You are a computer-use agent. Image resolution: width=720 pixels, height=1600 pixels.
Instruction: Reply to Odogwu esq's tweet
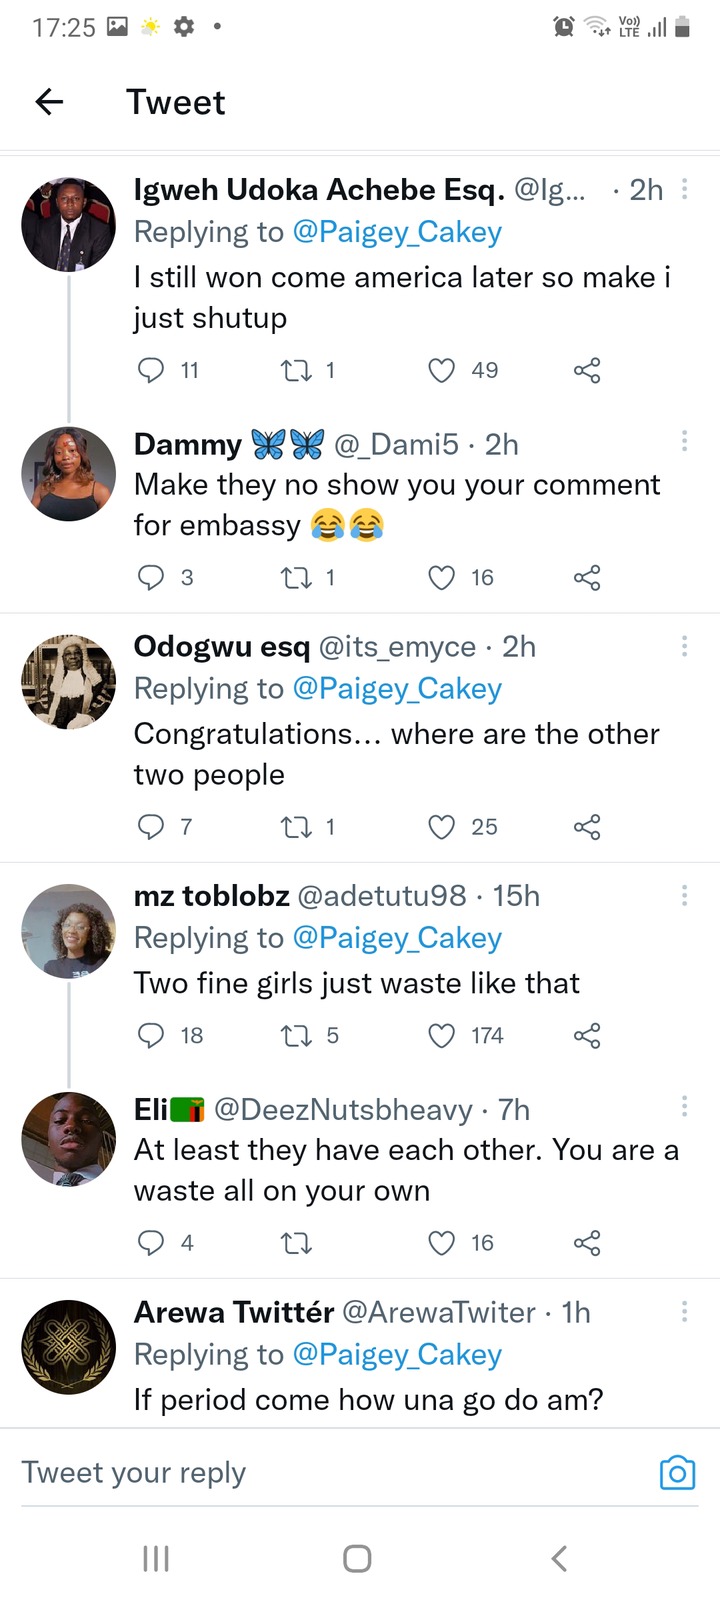point(150,827)
